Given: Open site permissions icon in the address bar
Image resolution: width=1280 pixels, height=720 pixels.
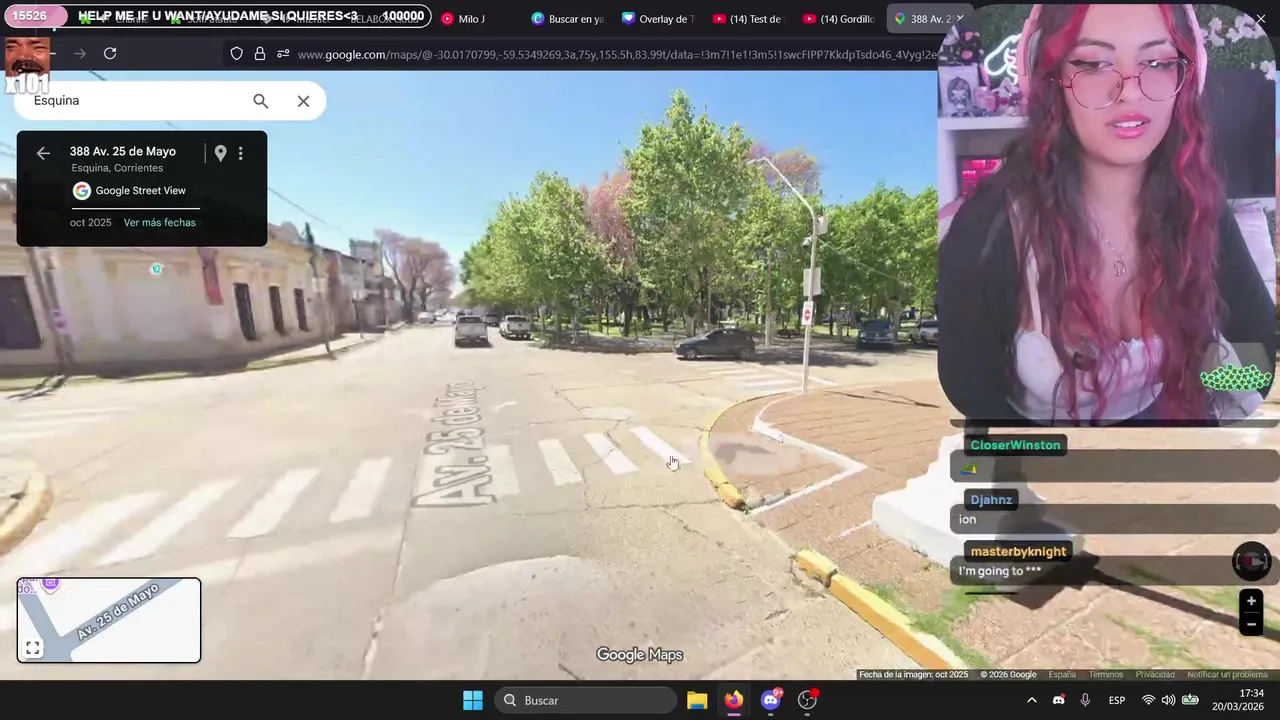Looking at the screenshot, I should (283, 54).
